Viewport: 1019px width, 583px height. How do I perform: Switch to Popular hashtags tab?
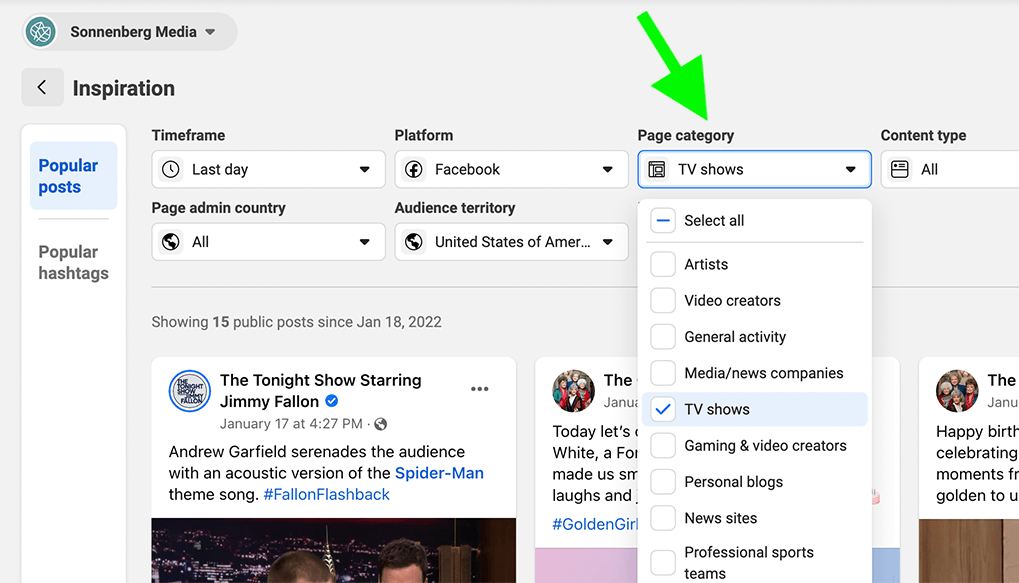[73, 263]
